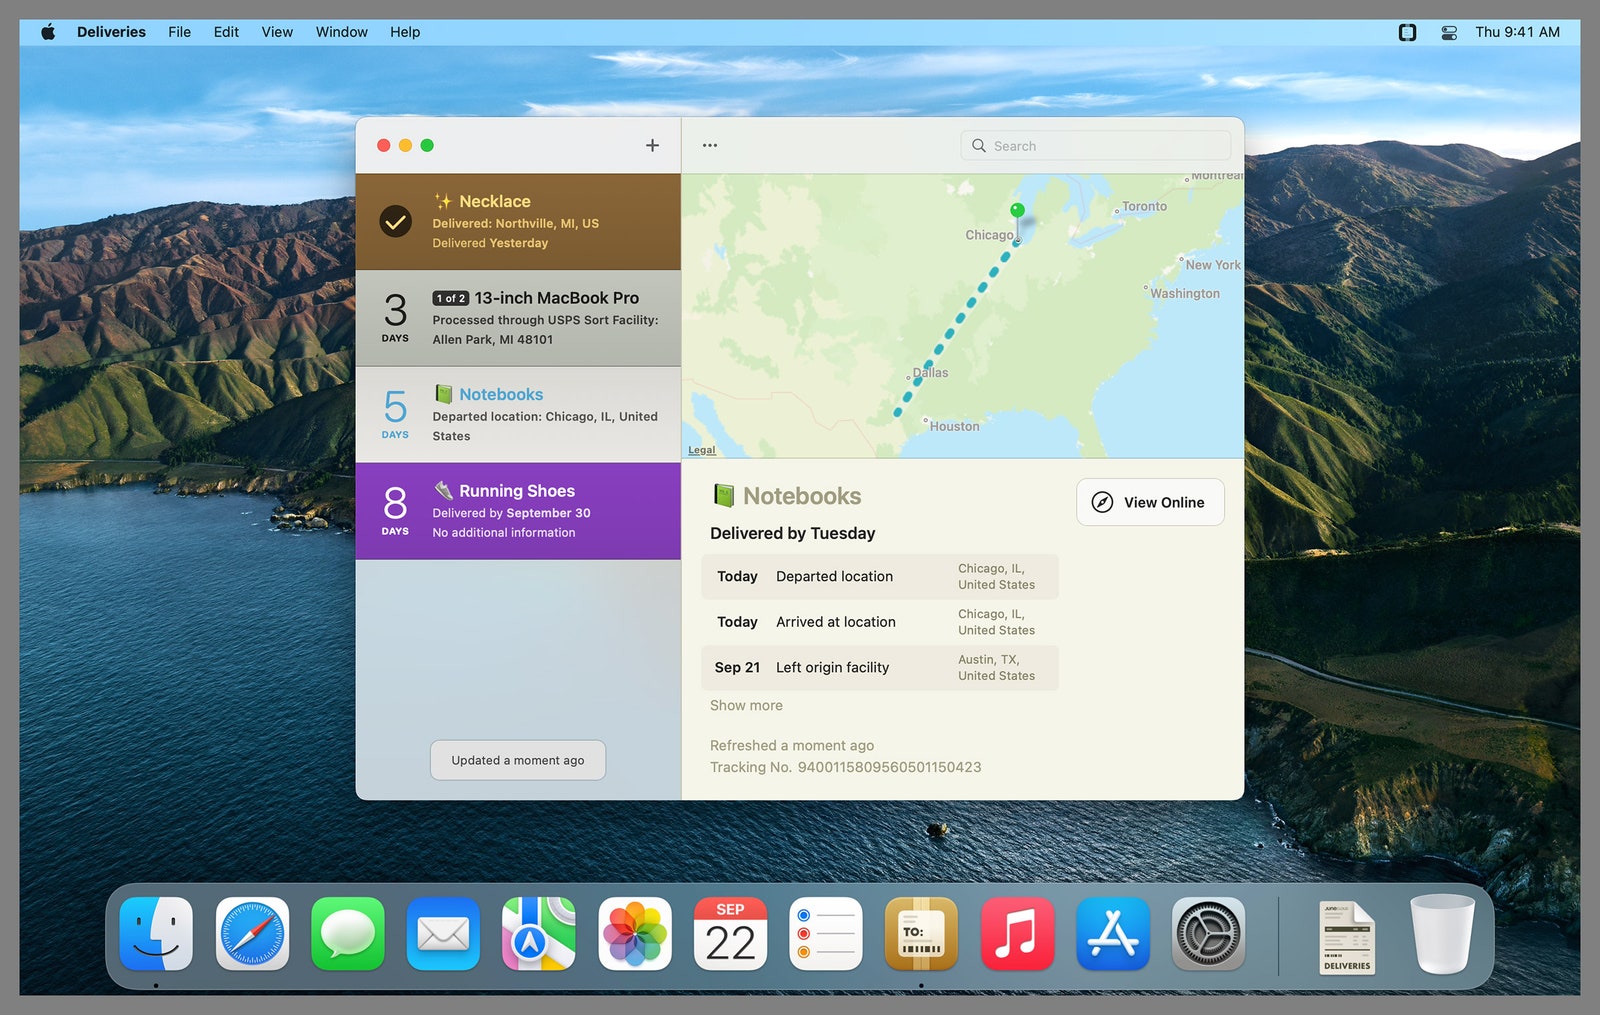Click the shoe icon beside Running Shoes
The width and height of the screenshot is (1600, 1015).
point(443,490)
